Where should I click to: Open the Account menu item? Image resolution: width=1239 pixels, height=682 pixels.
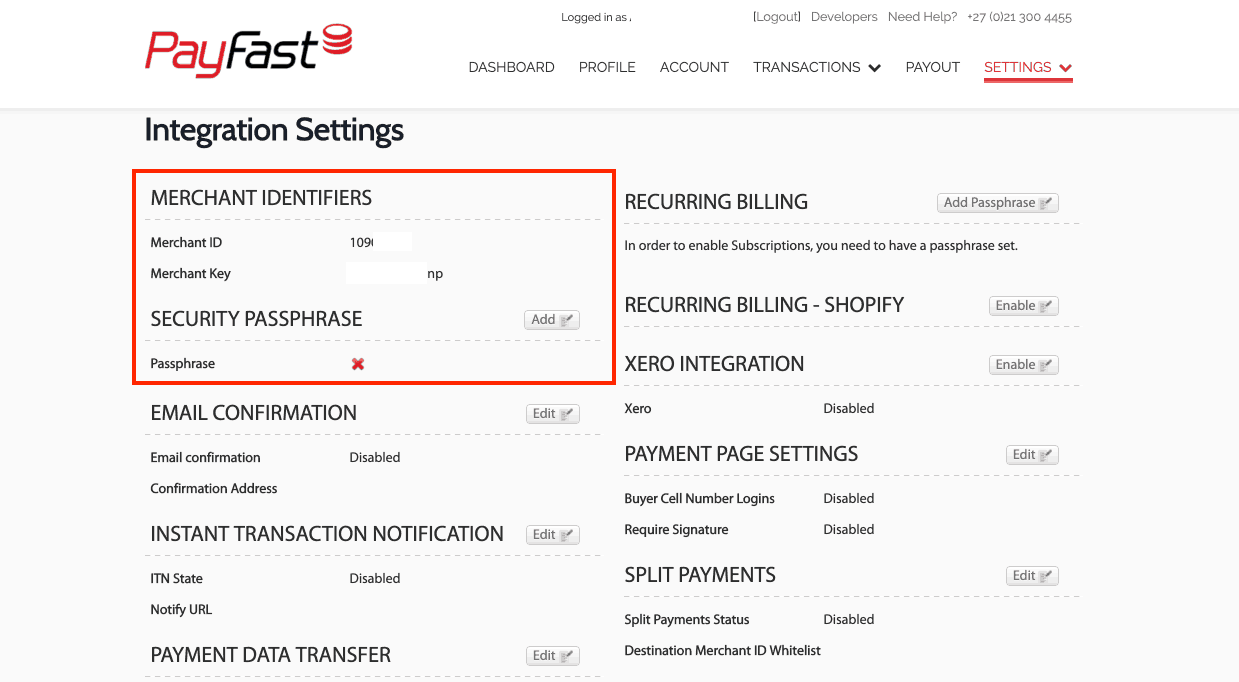pyautogui.click(x=694, y=67)
